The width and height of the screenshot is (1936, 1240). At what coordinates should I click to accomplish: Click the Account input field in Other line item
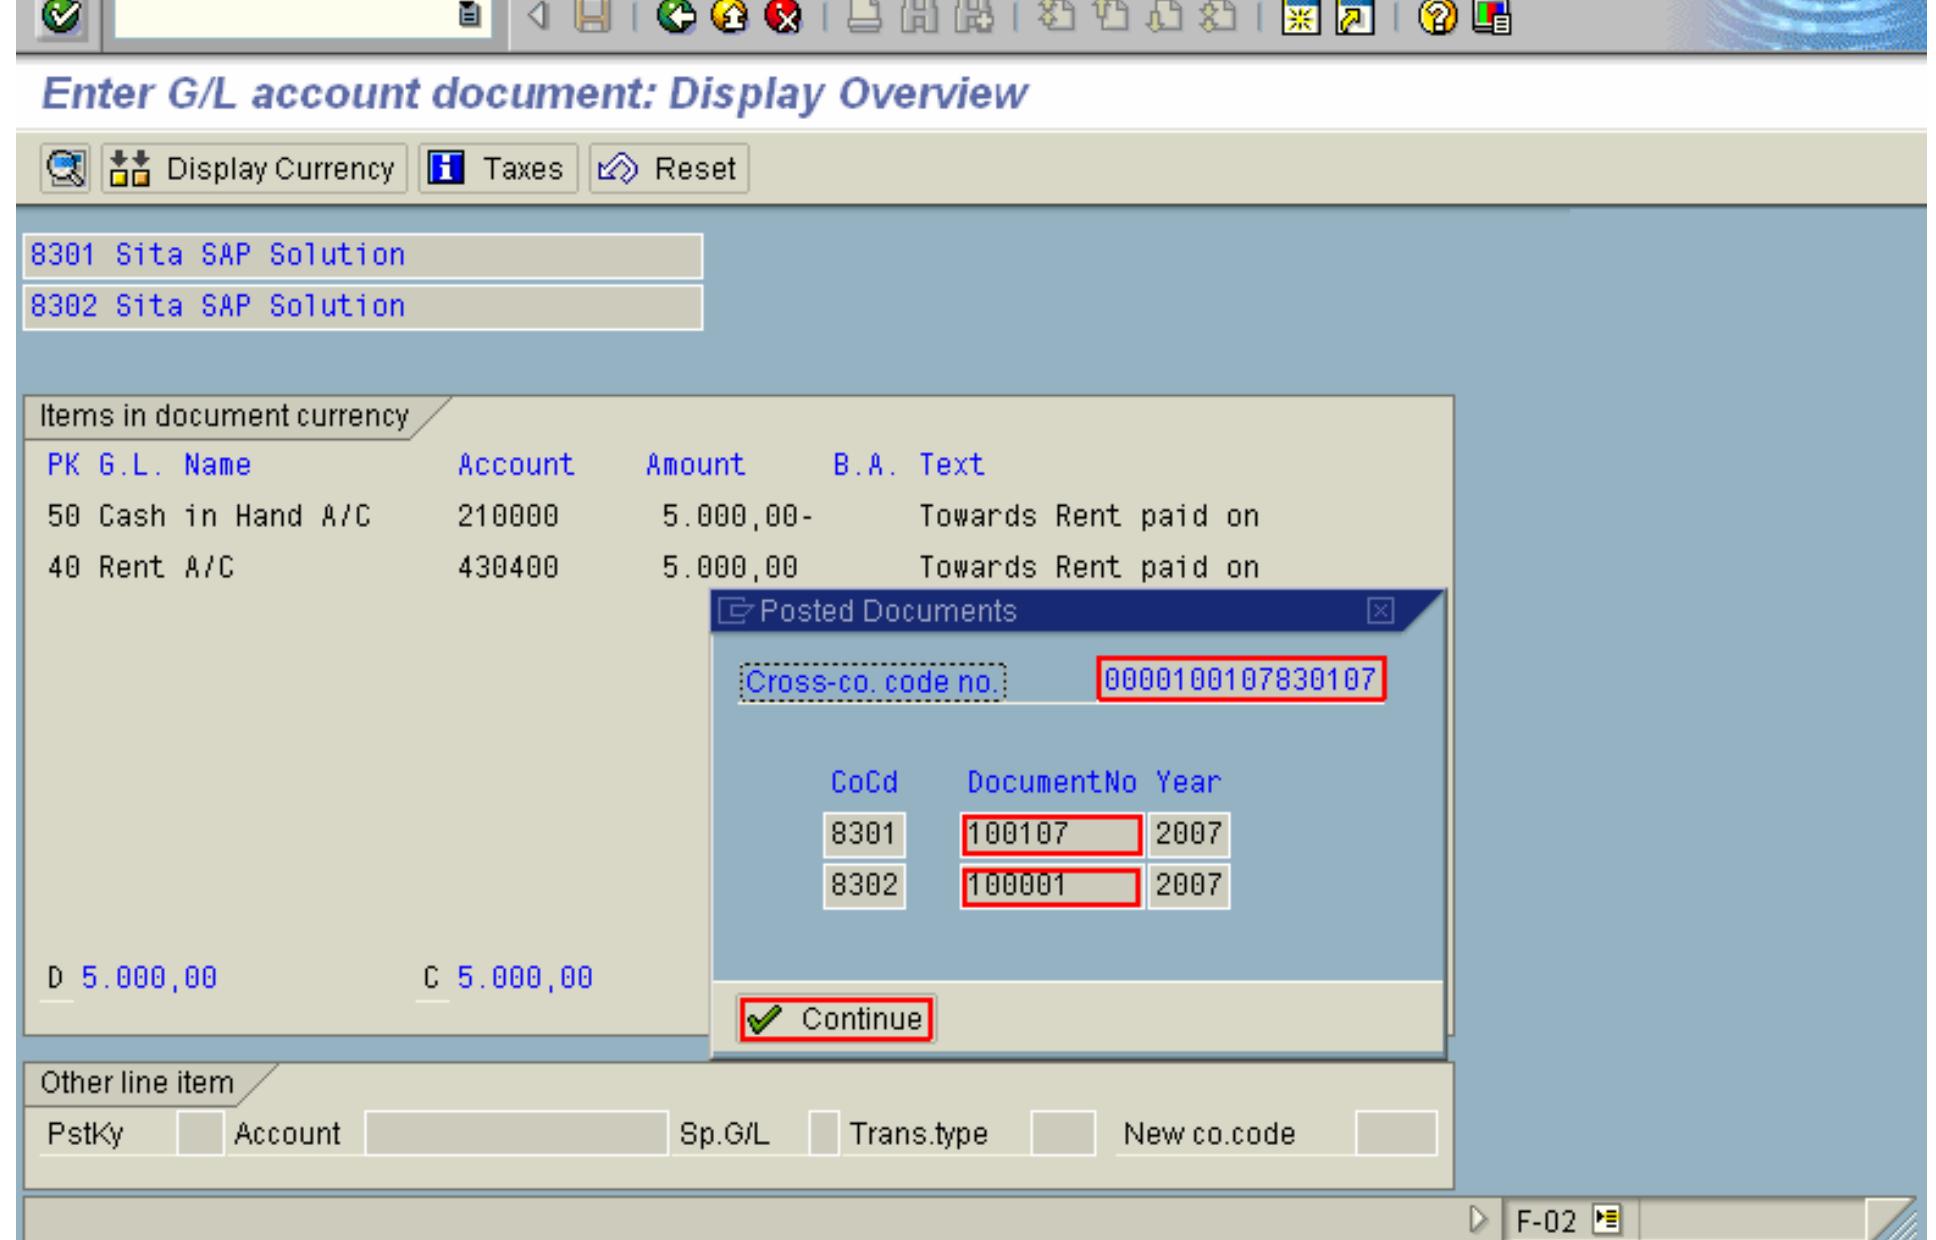pos(516,1134)
